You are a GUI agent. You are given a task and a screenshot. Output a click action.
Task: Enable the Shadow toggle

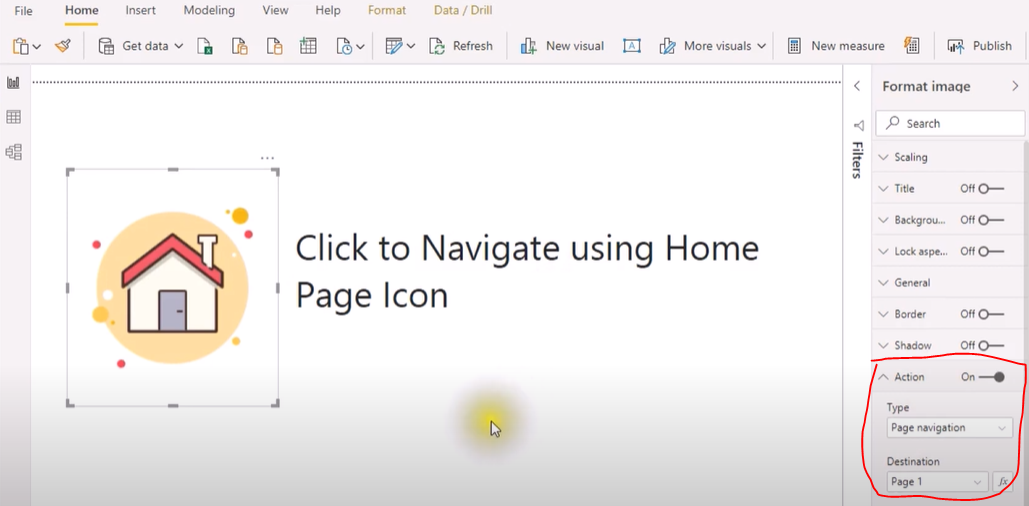click(991, 345)
